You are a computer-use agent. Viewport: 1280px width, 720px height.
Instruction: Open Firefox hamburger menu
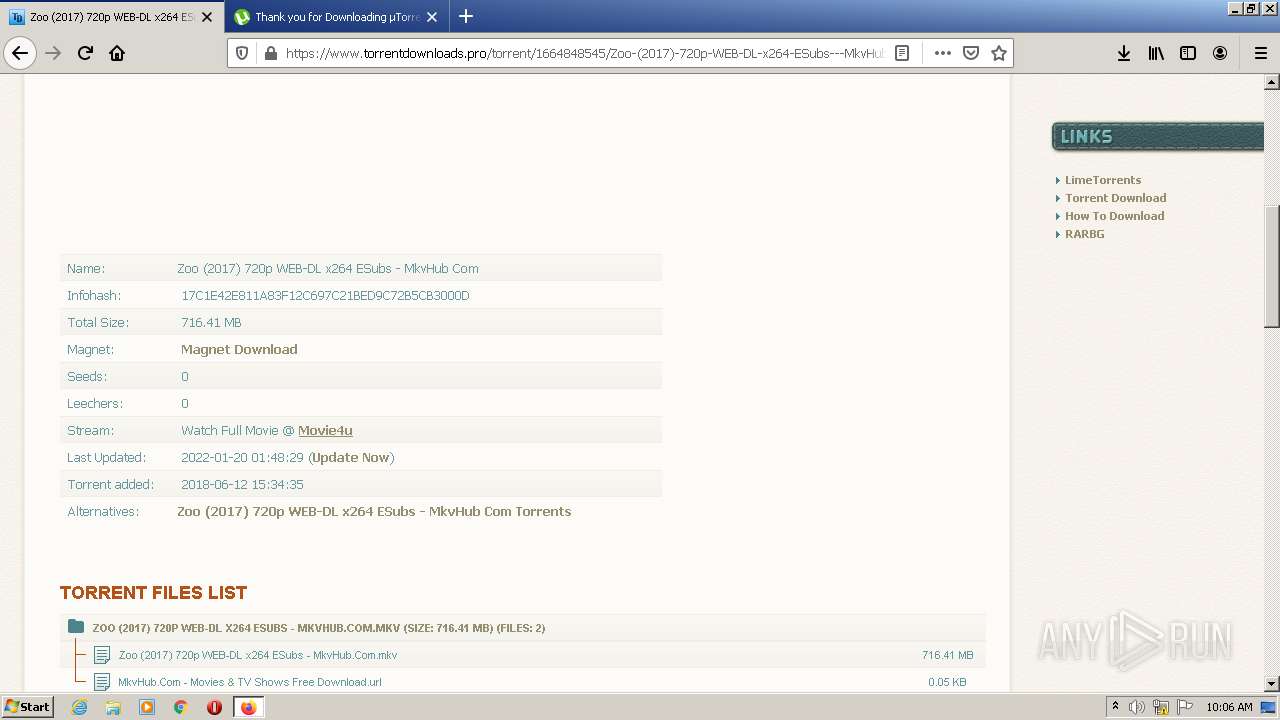1260,53
